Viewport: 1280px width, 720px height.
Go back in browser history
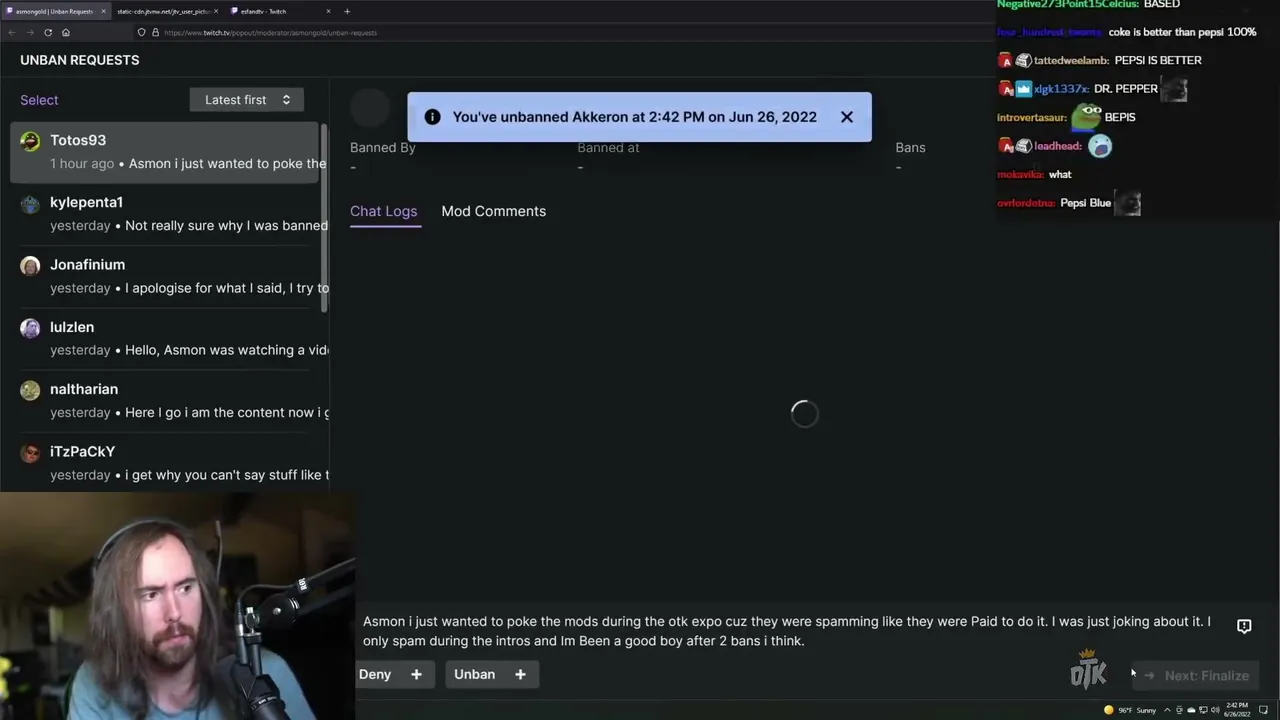tap(12, 33)
